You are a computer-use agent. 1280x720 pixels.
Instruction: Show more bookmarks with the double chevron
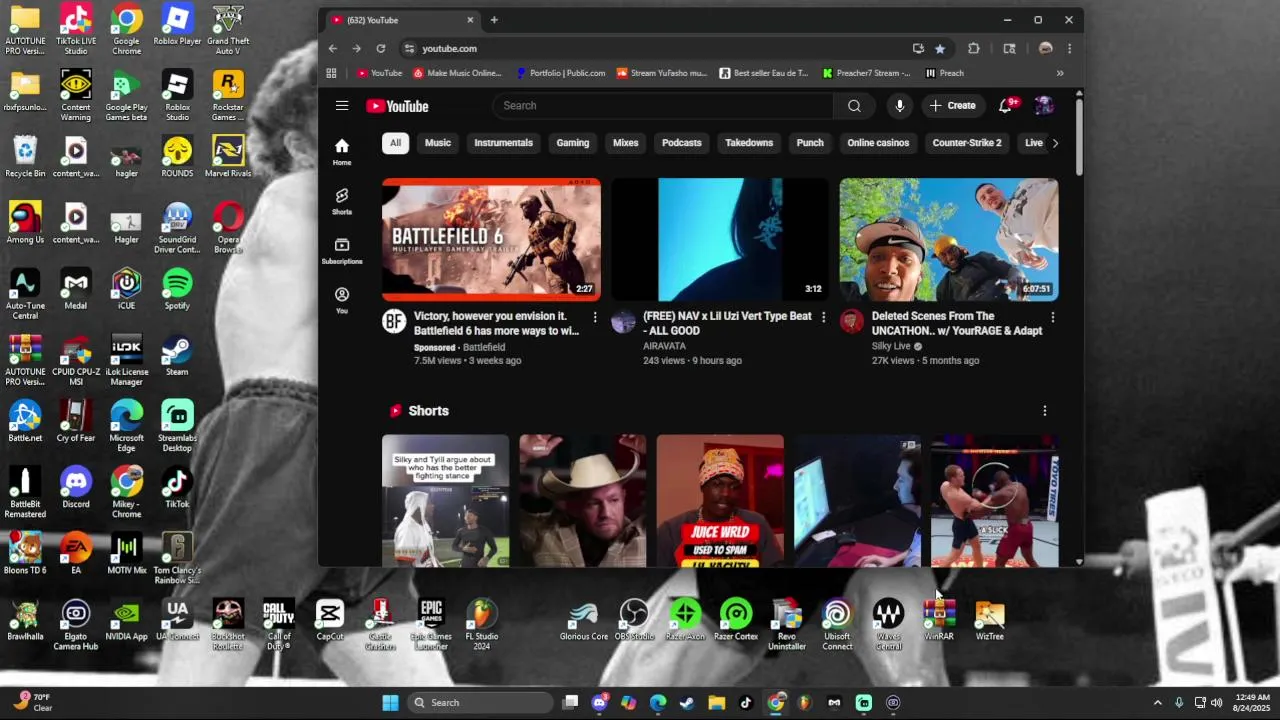[1060, 73]
